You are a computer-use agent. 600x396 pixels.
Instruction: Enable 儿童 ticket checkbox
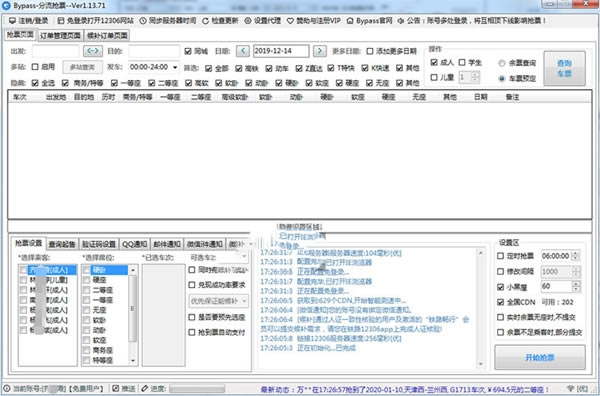point(434,77)
